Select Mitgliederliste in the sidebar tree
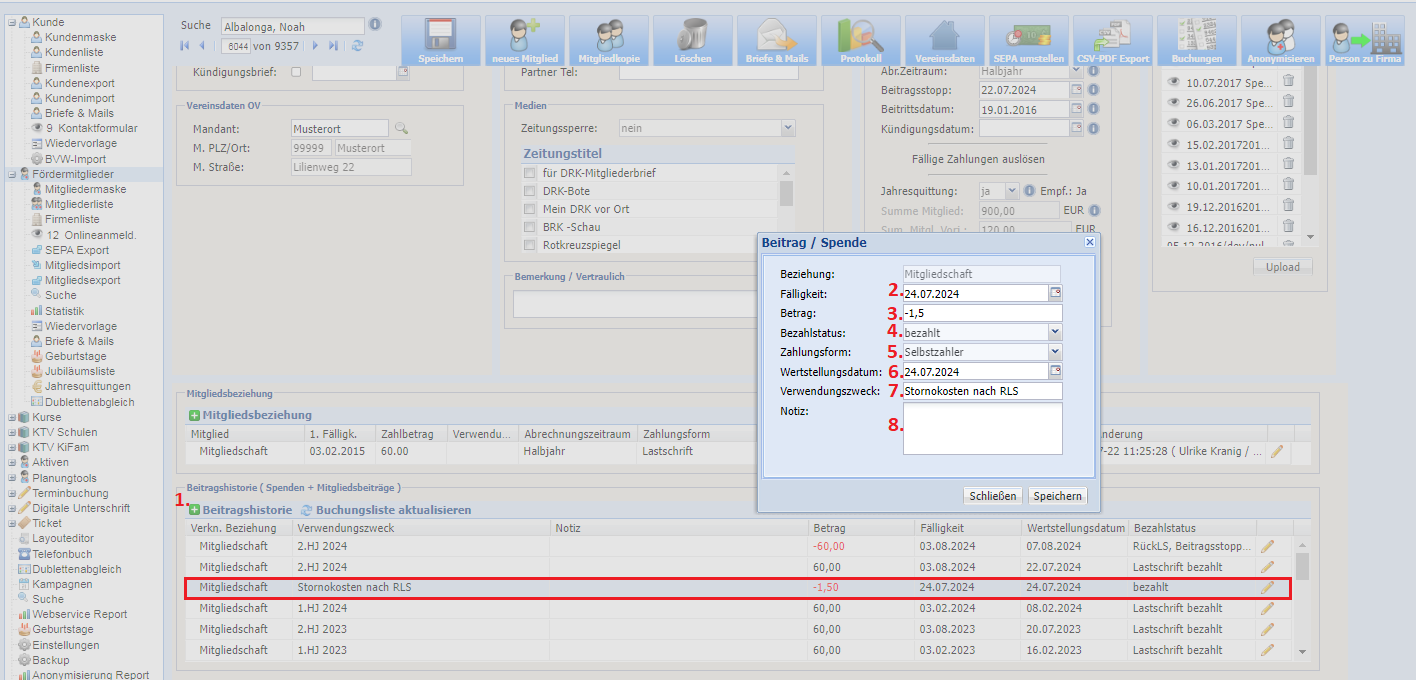1416x680 pixels. [x=79, y=204]
